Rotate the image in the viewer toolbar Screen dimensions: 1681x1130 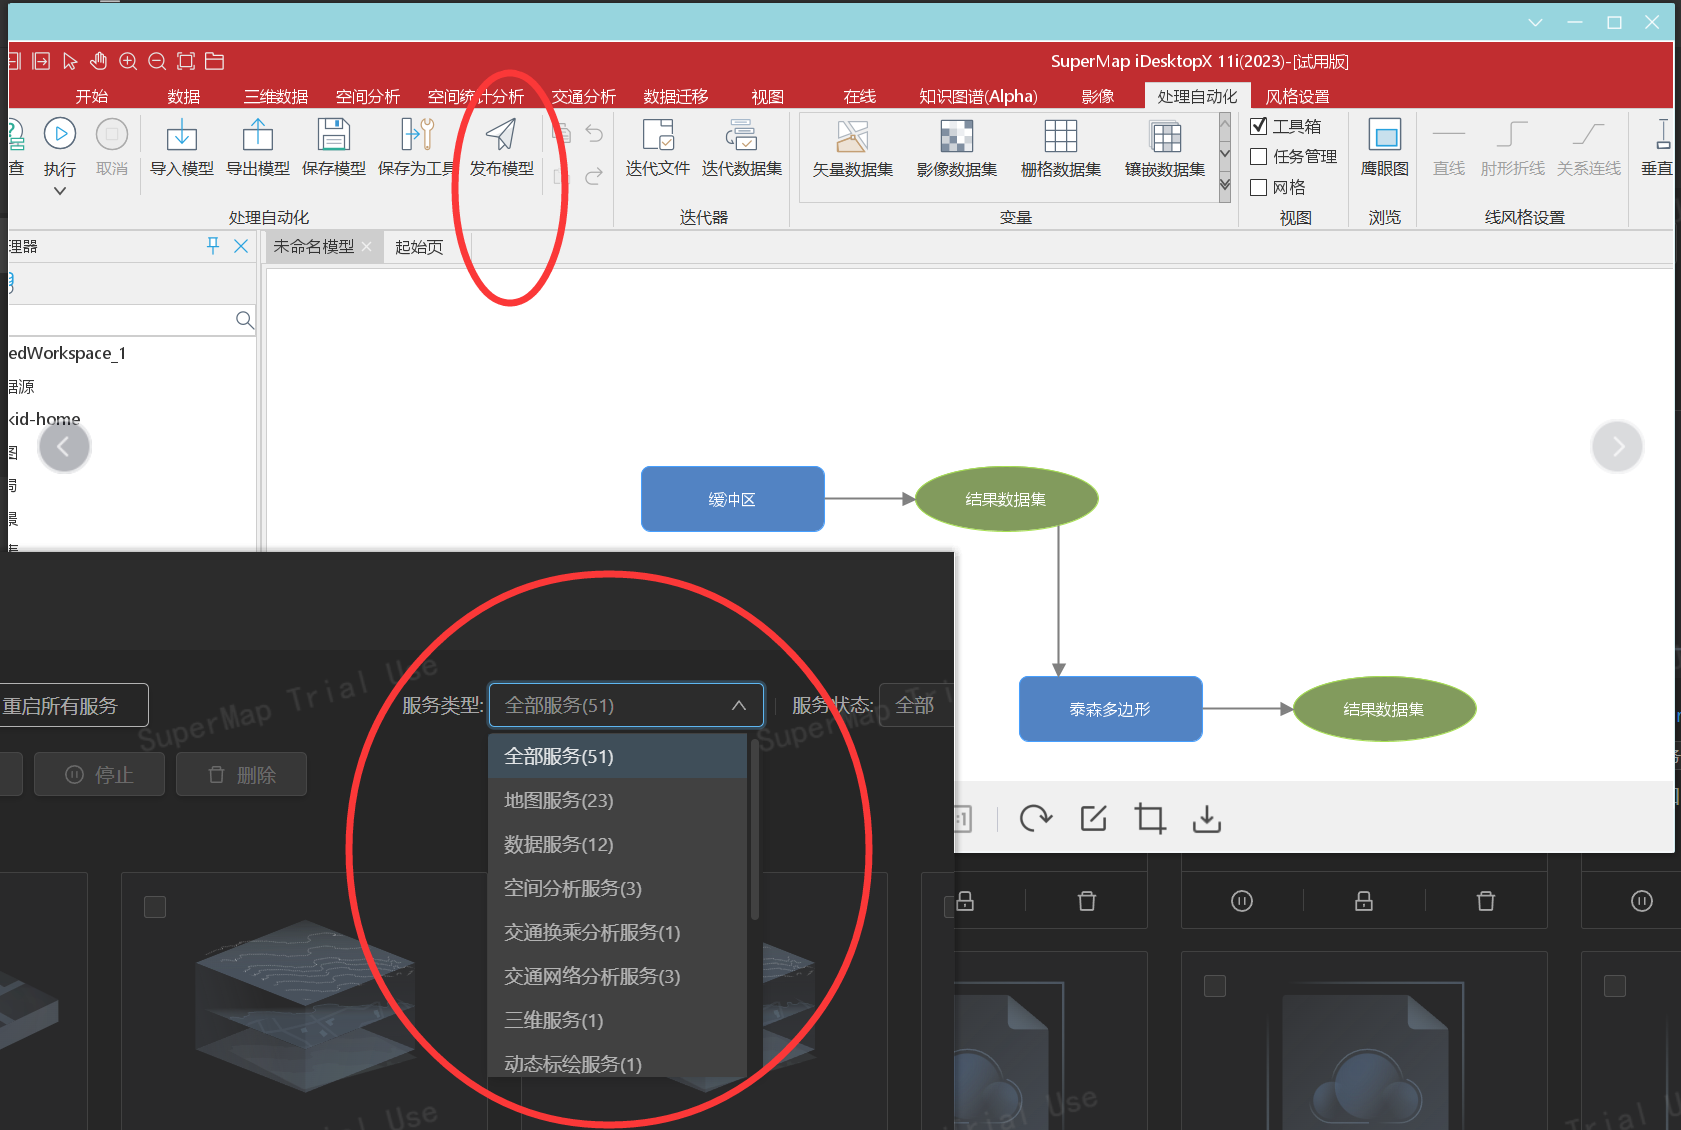[x=1036, y=819]
